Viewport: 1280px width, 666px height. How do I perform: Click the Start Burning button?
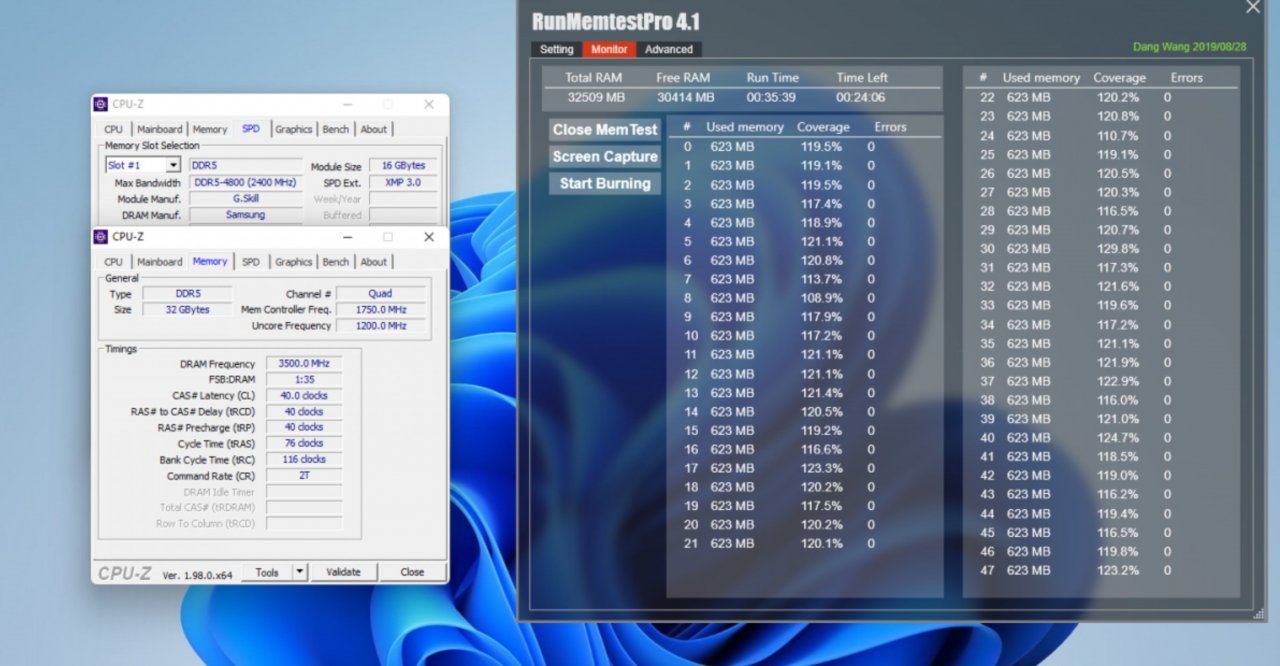605,184
